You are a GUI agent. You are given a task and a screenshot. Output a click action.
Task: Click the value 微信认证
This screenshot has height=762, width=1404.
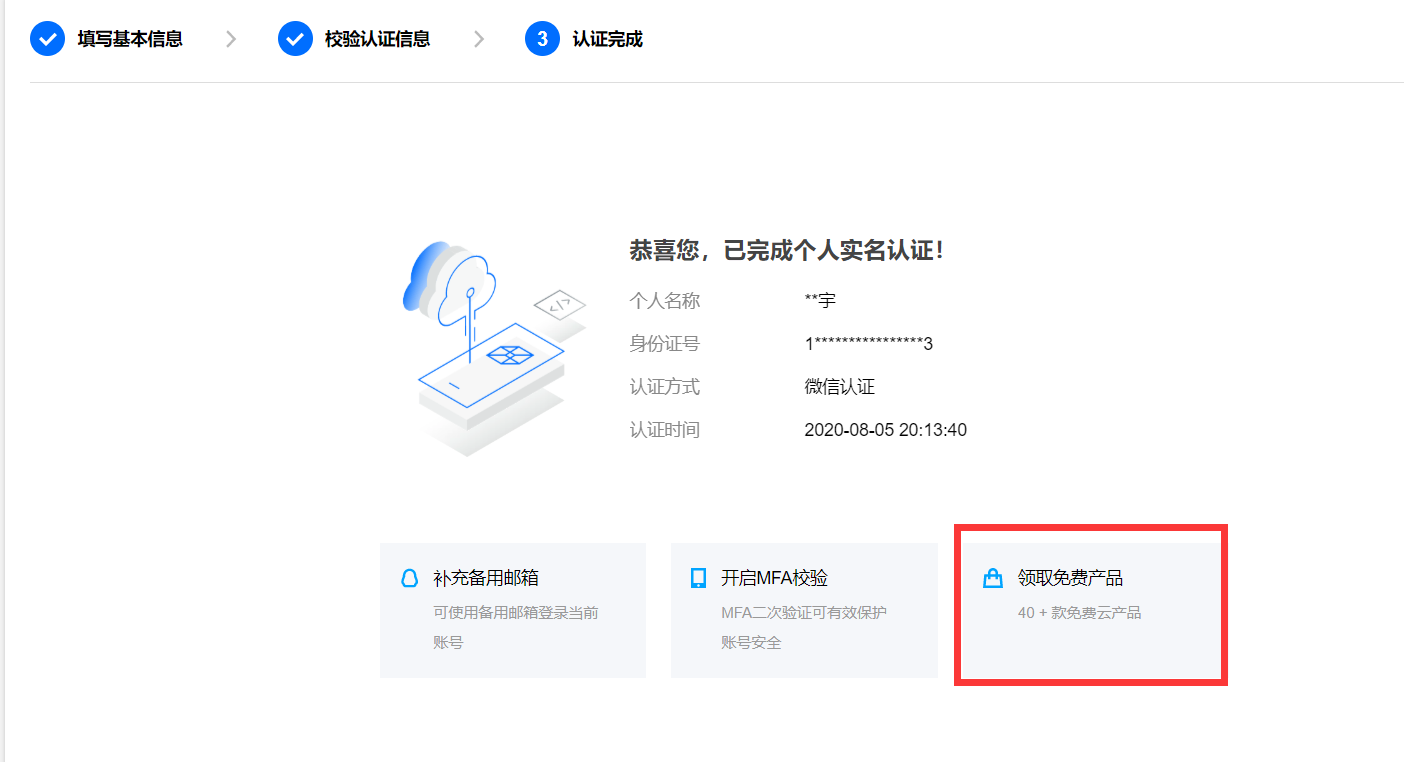tap(840, 387)
